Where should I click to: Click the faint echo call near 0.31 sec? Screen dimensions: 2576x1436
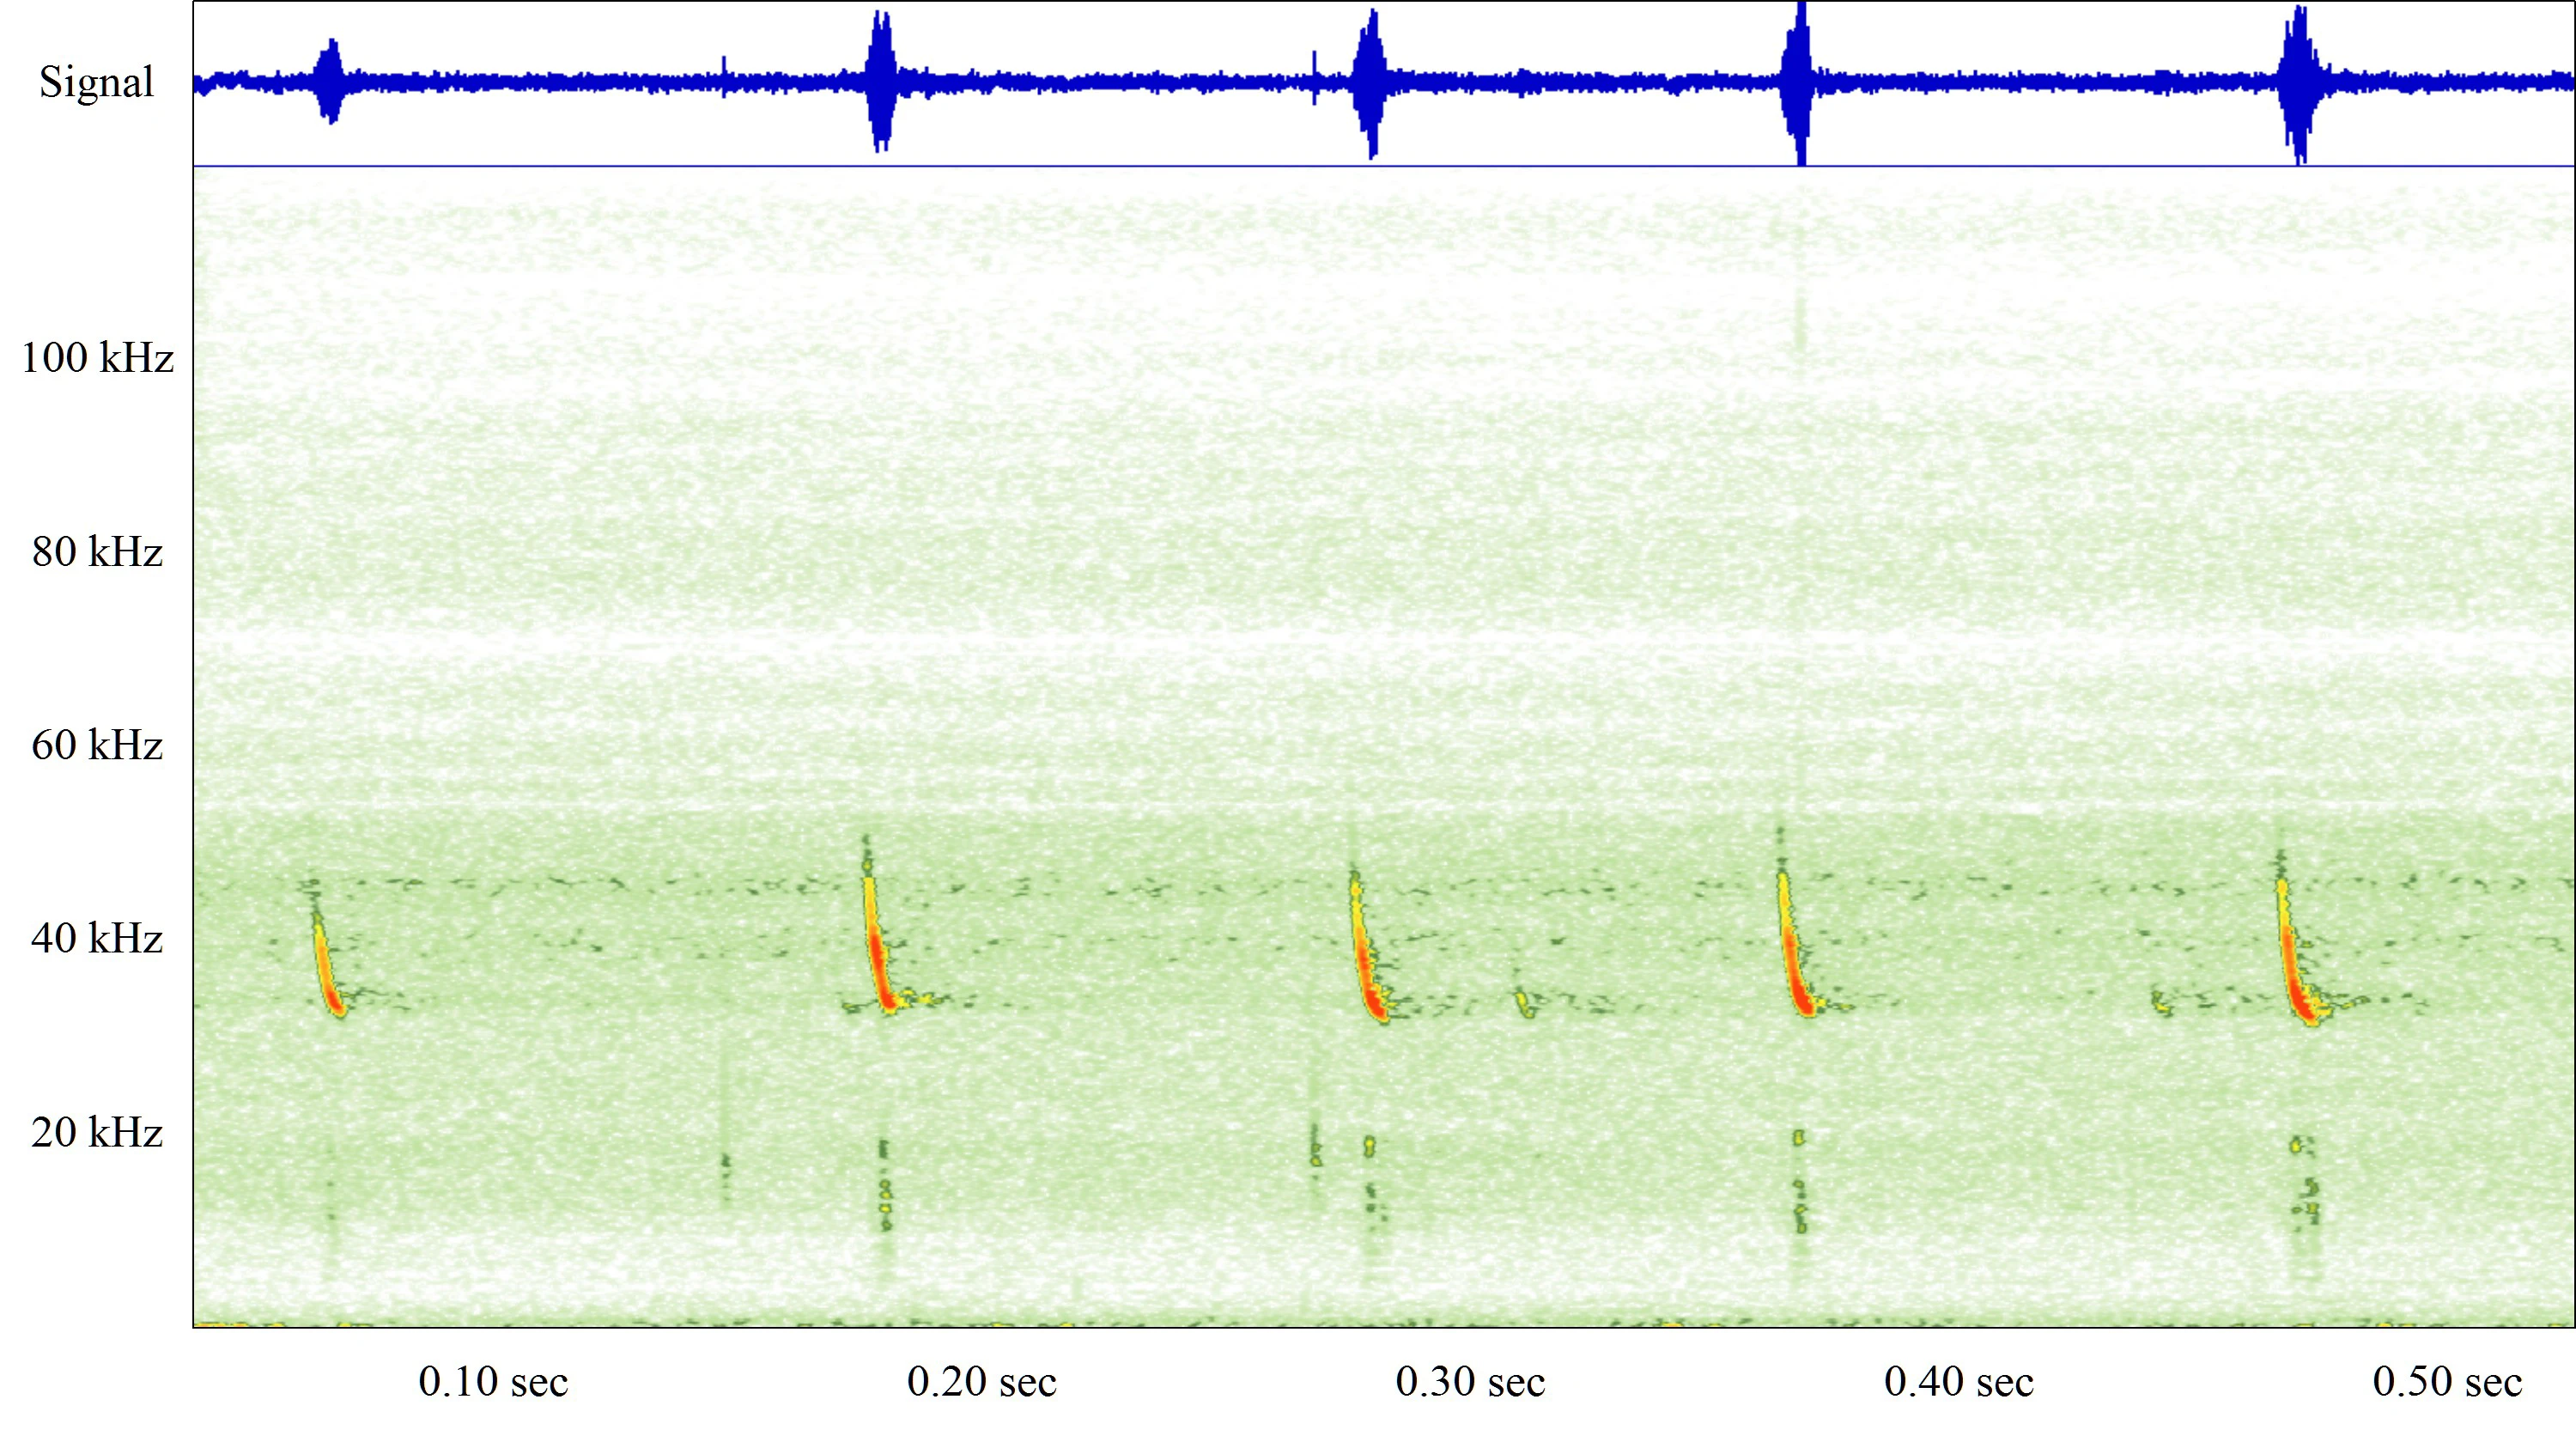coord(1523,1002)
